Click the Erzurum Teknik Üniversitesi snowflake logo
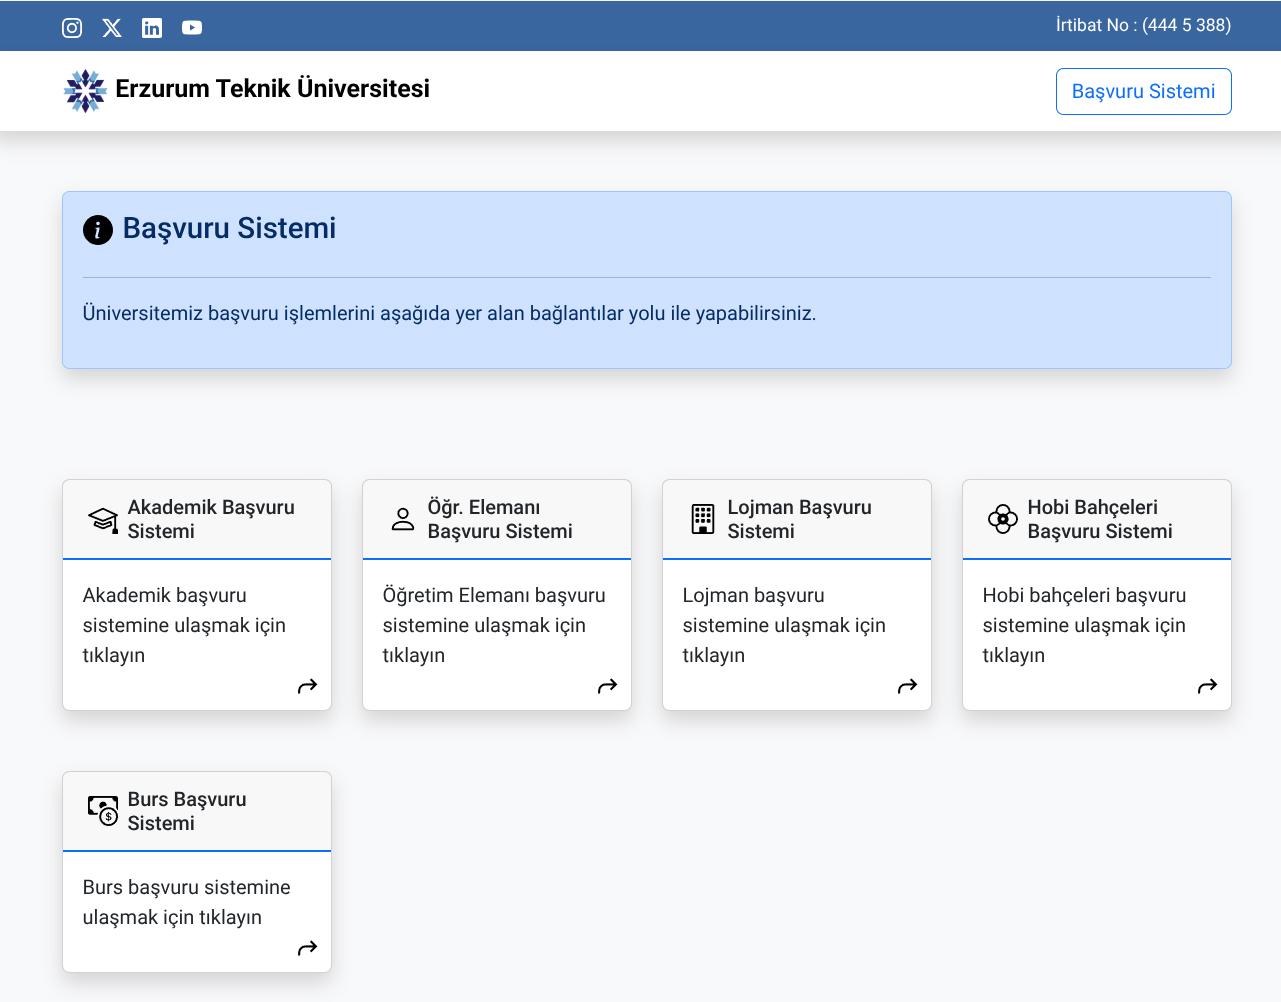This screenshot has height=1002, width=1281. click(x=85, y=91)
